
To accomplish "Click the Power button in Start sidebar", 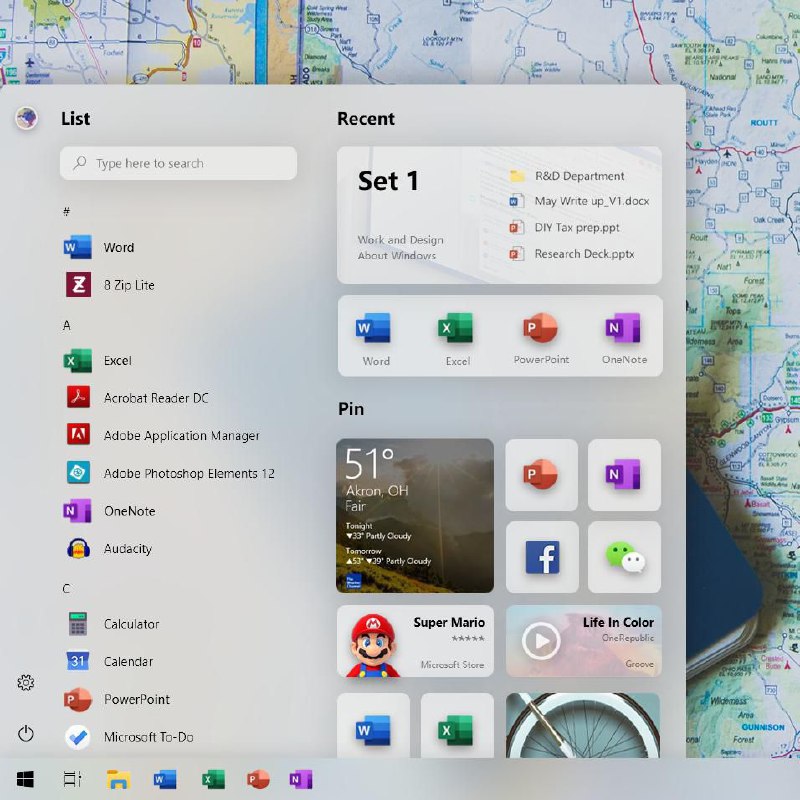I will 26,734.
